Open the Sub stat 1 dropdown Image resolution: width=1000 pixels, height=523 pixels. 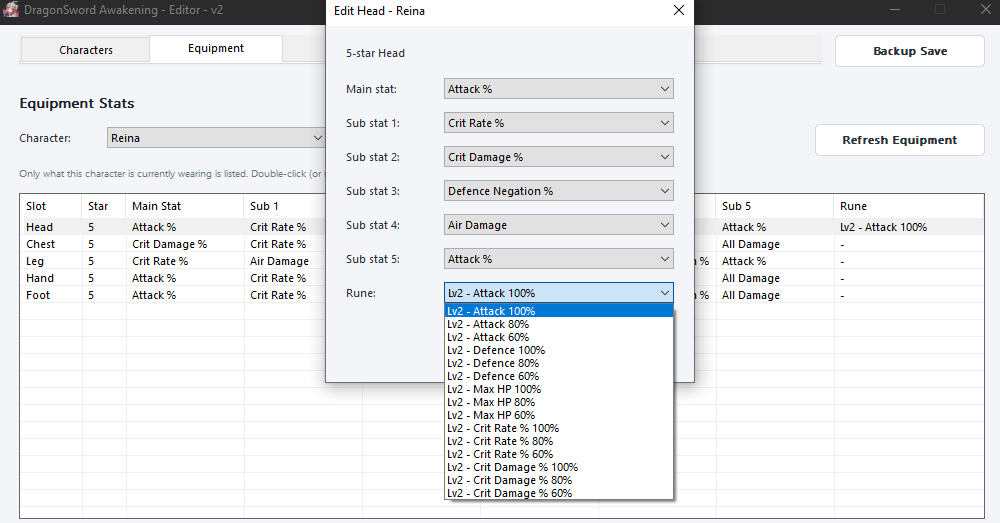coord(558,123)
